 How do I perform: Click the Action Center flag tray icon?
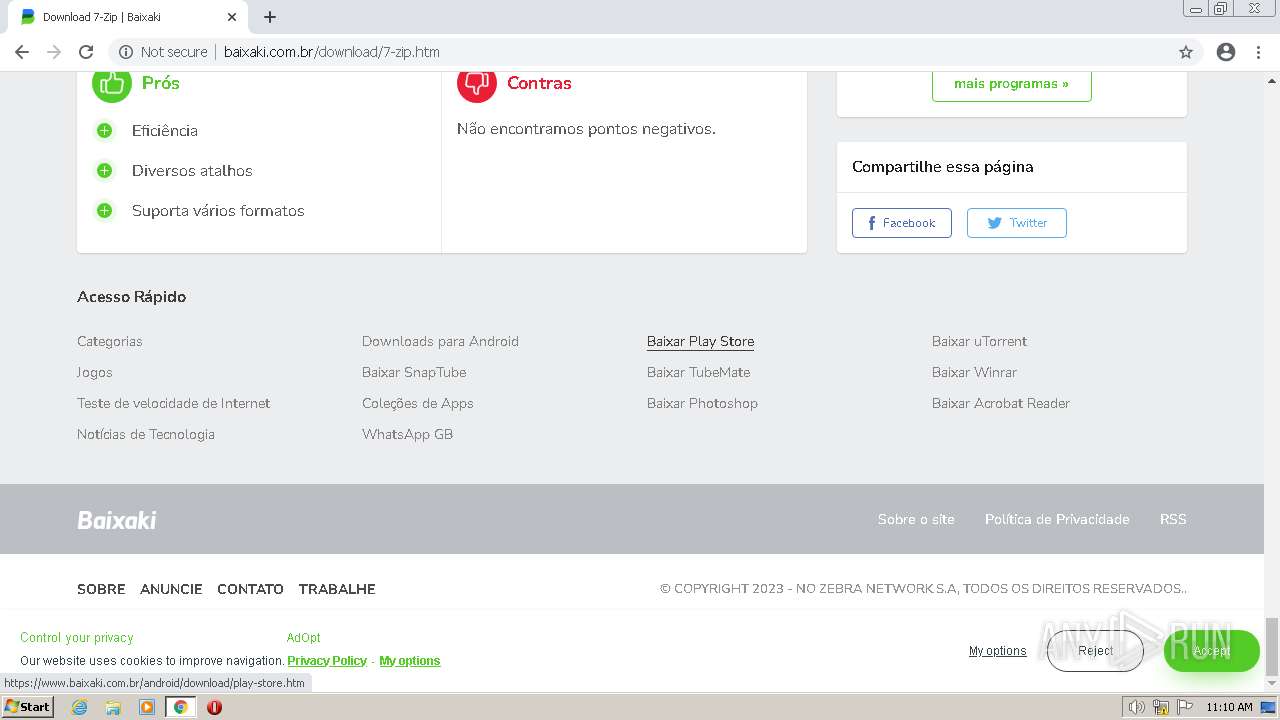1185,707
